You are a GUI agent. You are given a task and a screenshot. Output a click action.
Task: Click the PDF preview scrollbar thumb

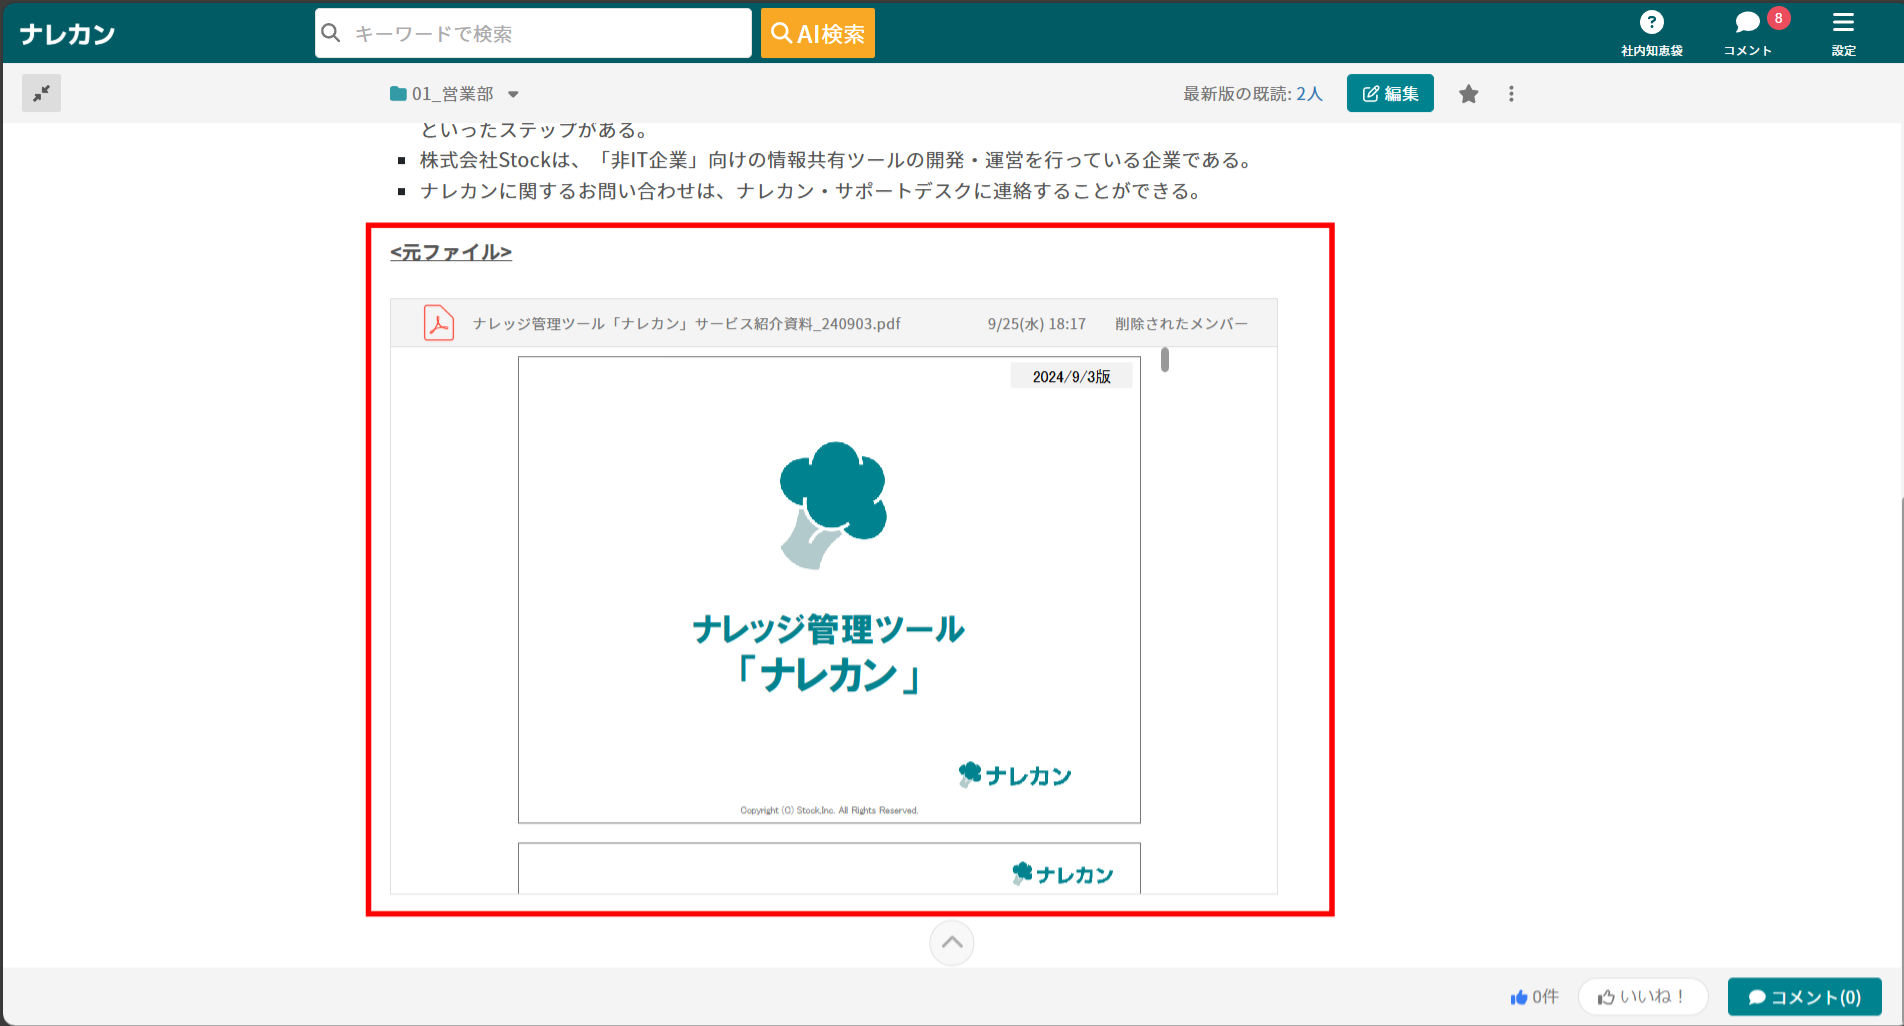1164,360
